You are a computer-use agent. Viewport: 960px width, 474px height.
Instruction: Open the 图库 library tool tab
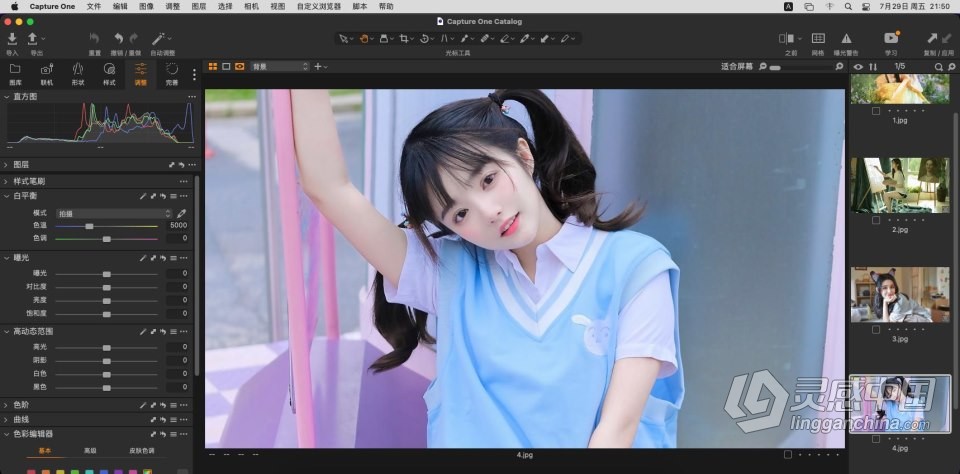[x=15, y=70]
